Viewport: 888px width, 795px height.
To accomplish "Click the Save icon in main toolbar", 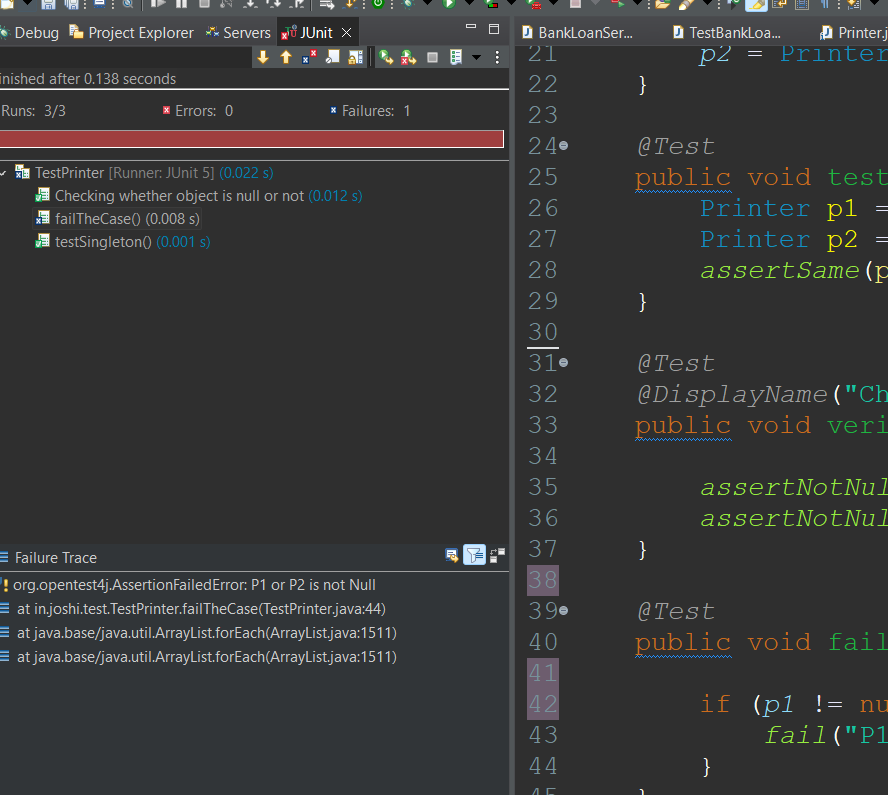I will pos(48,4).
